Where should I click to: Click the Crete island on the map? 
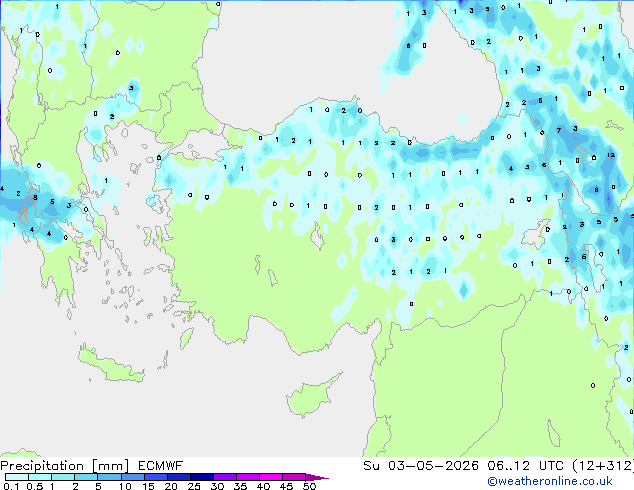[110, 365]
